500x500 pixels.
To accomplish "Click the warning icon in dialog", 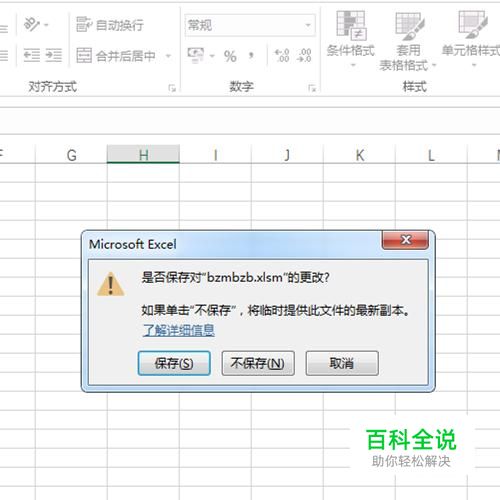I will pyautogui.click(x=111, y=284).
